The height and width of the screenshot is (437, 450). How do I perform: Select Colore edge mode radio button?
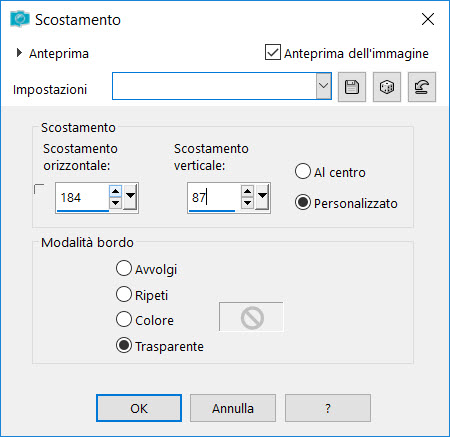pos(124,319)
